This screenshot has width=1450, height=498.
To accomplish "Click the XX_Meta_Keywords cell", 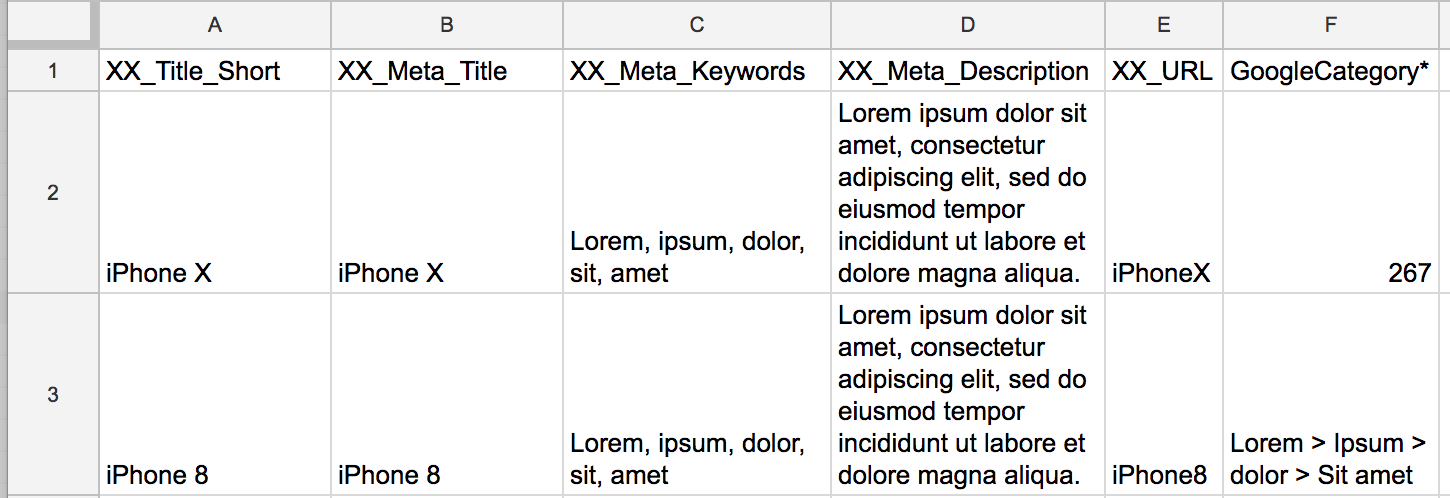I will 696,71.
